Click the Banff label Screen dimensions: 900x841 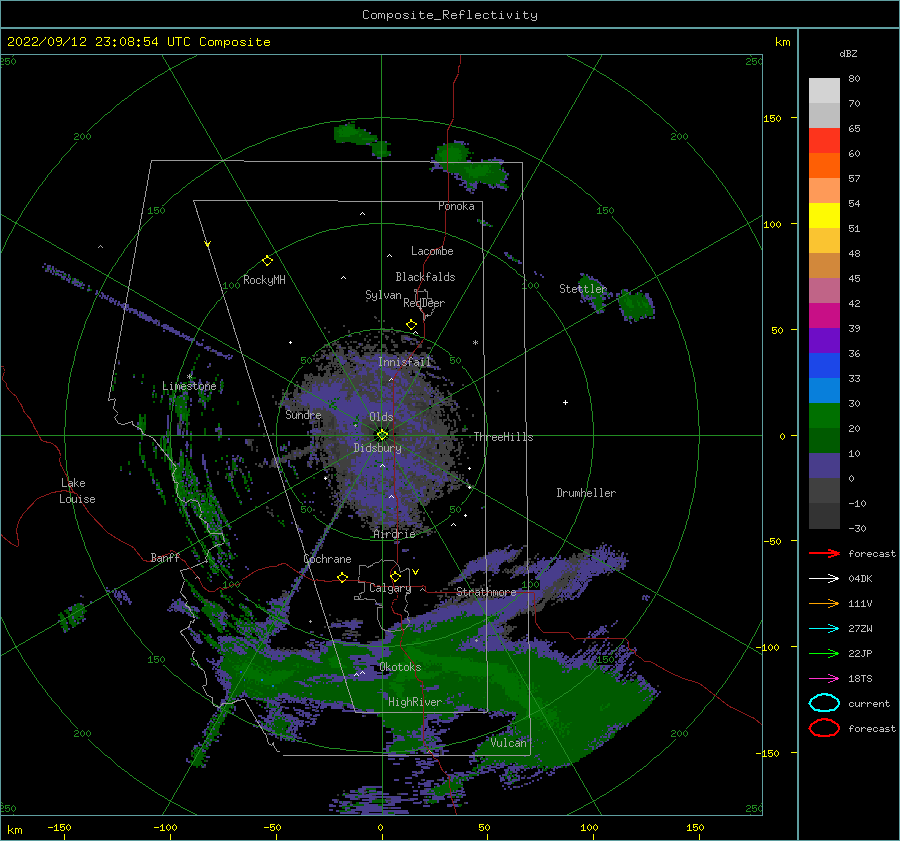tap(165, 558)
